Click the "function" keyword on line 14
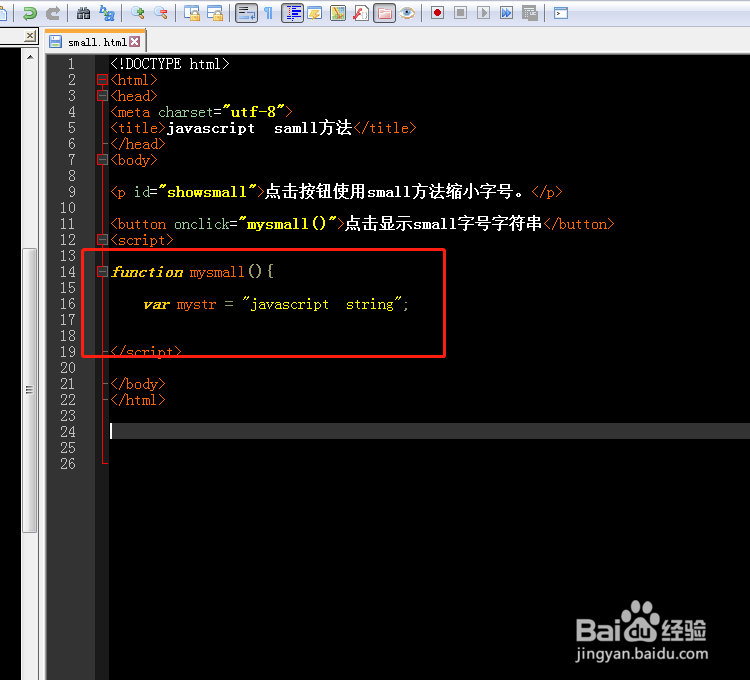Viewport: 750px width, 680px height. point(147,272)
